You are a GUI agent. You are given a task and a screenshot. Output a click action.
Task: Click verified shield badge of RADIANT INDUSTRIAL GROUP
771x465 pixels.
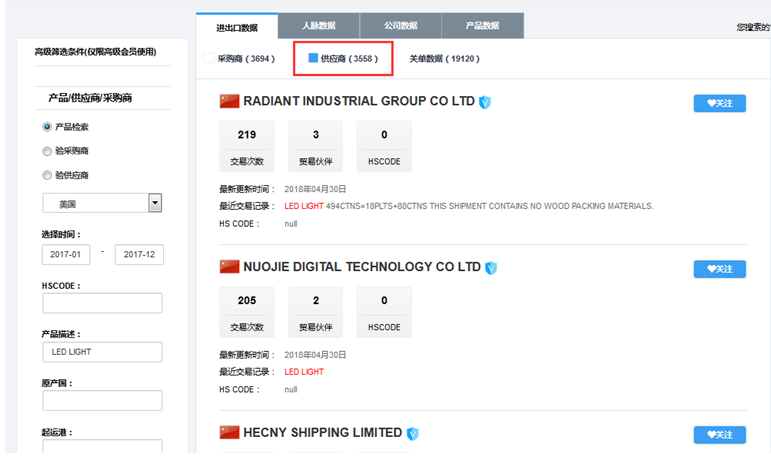click(485, 102)
